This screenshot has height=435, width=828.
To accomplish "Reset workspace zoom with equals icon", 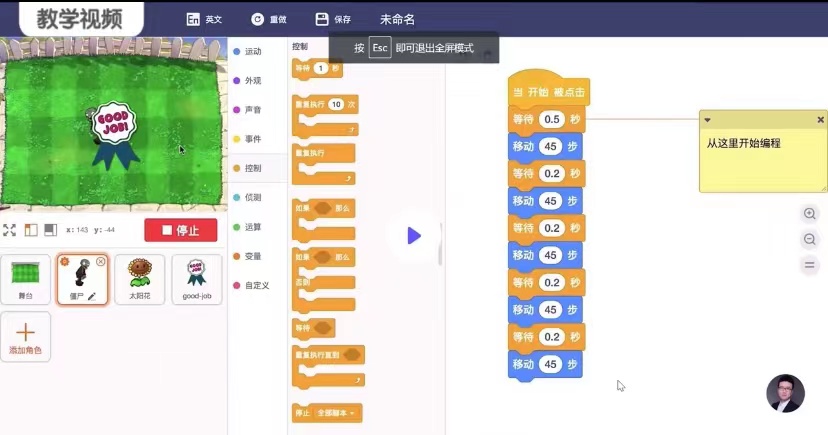I will tap(809, 265).
